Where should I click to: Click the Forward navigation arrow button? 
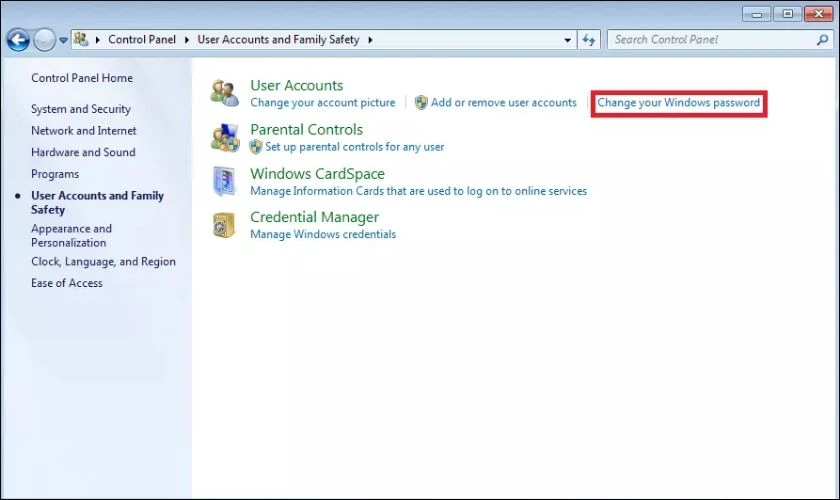(x=44, y=40)
